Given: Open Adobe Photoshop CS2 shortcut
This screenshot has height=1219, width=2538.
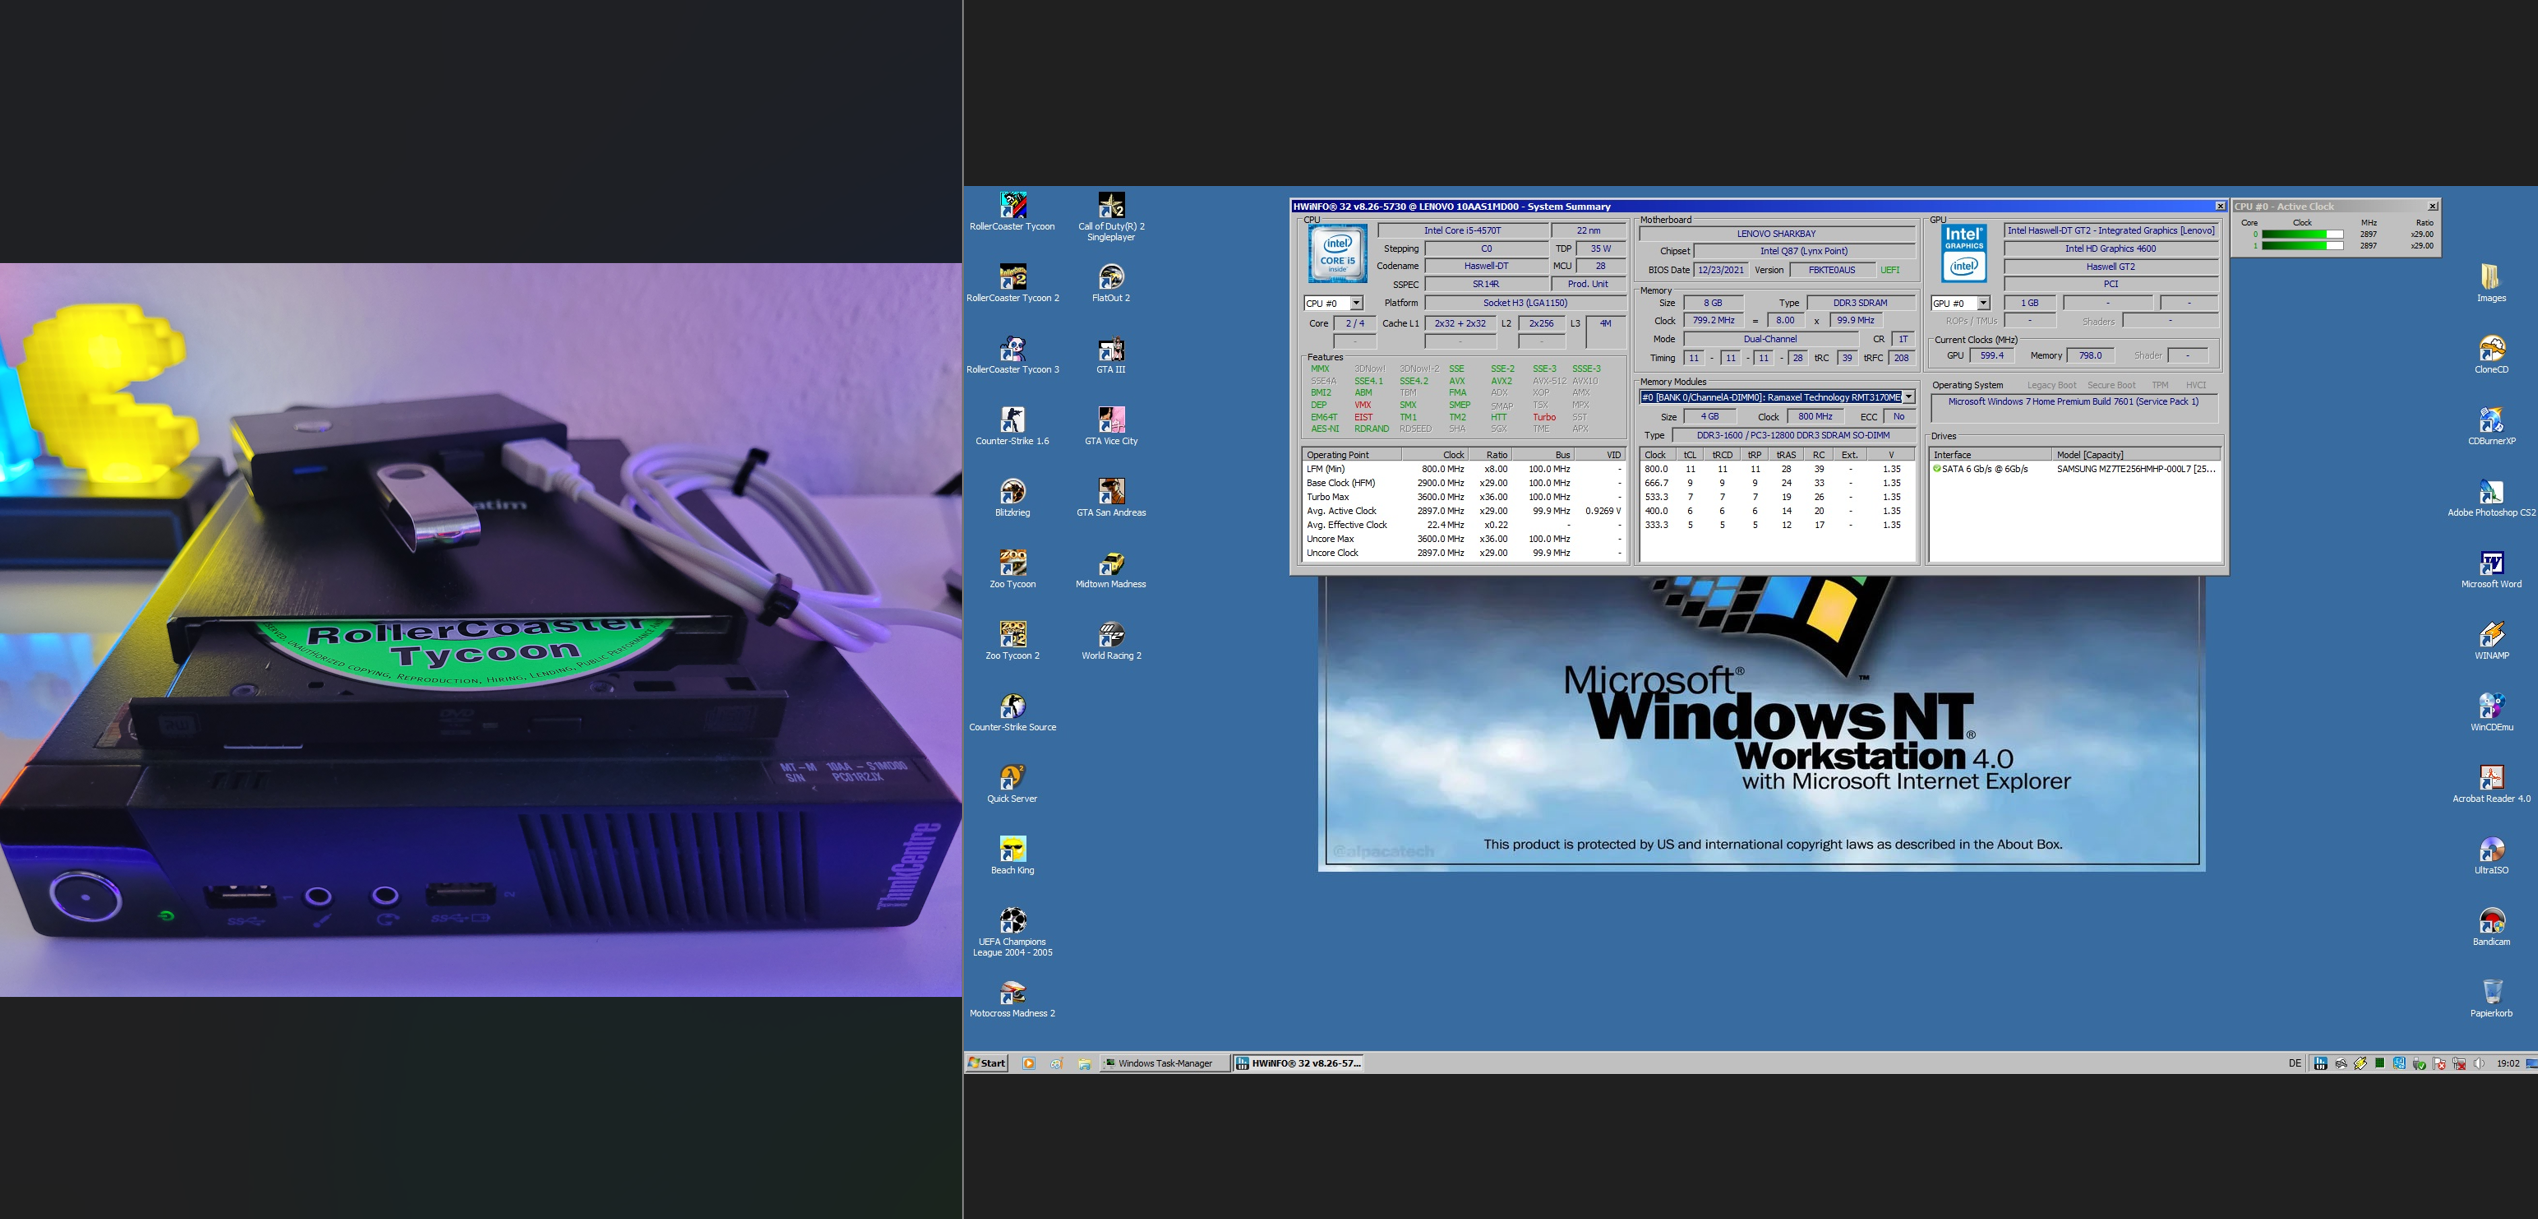Looking at the screenshot, I should (2491, 498).
